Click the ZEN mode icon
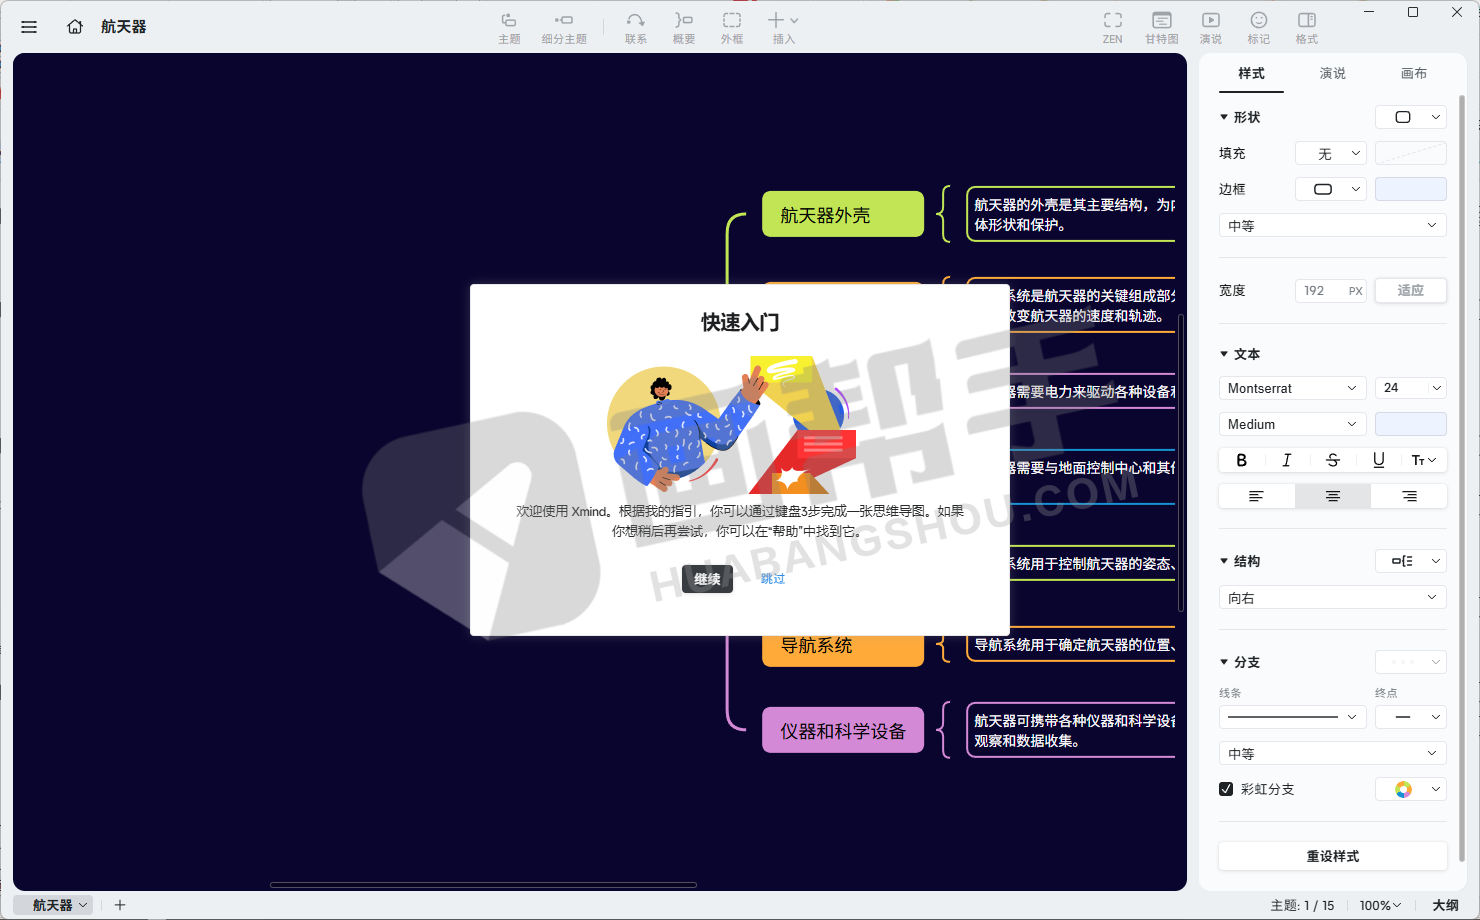The width and height of the screenshot is (1480, 920). [1112, 27]
